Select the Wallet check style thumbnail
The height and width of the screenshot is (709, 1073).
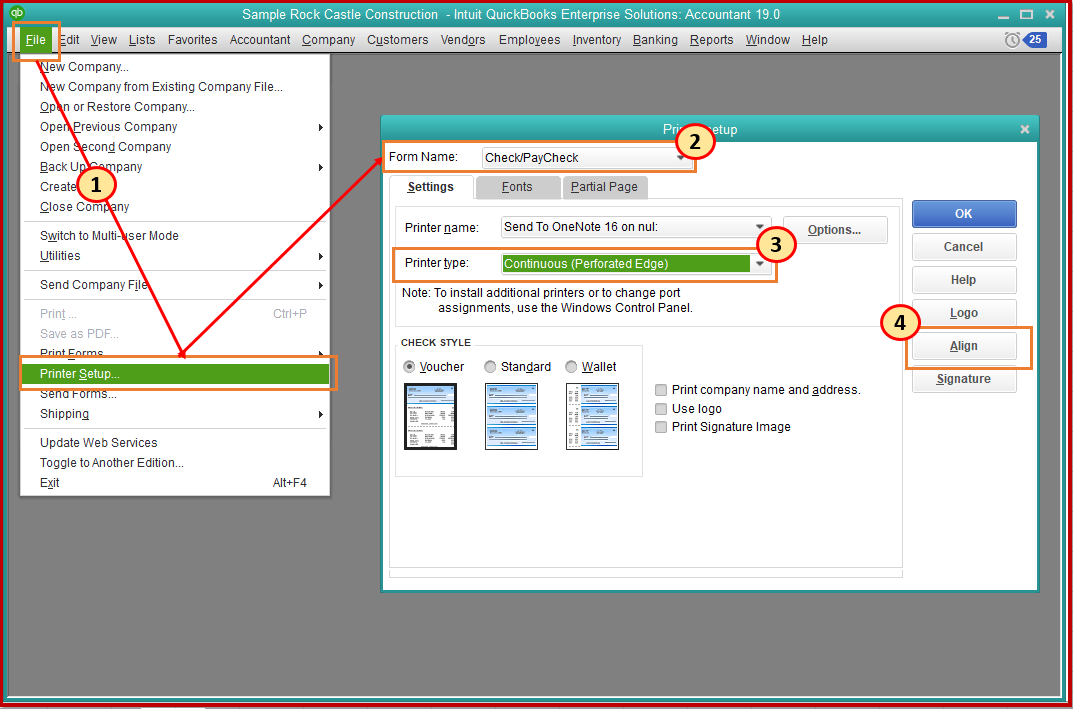593,416
